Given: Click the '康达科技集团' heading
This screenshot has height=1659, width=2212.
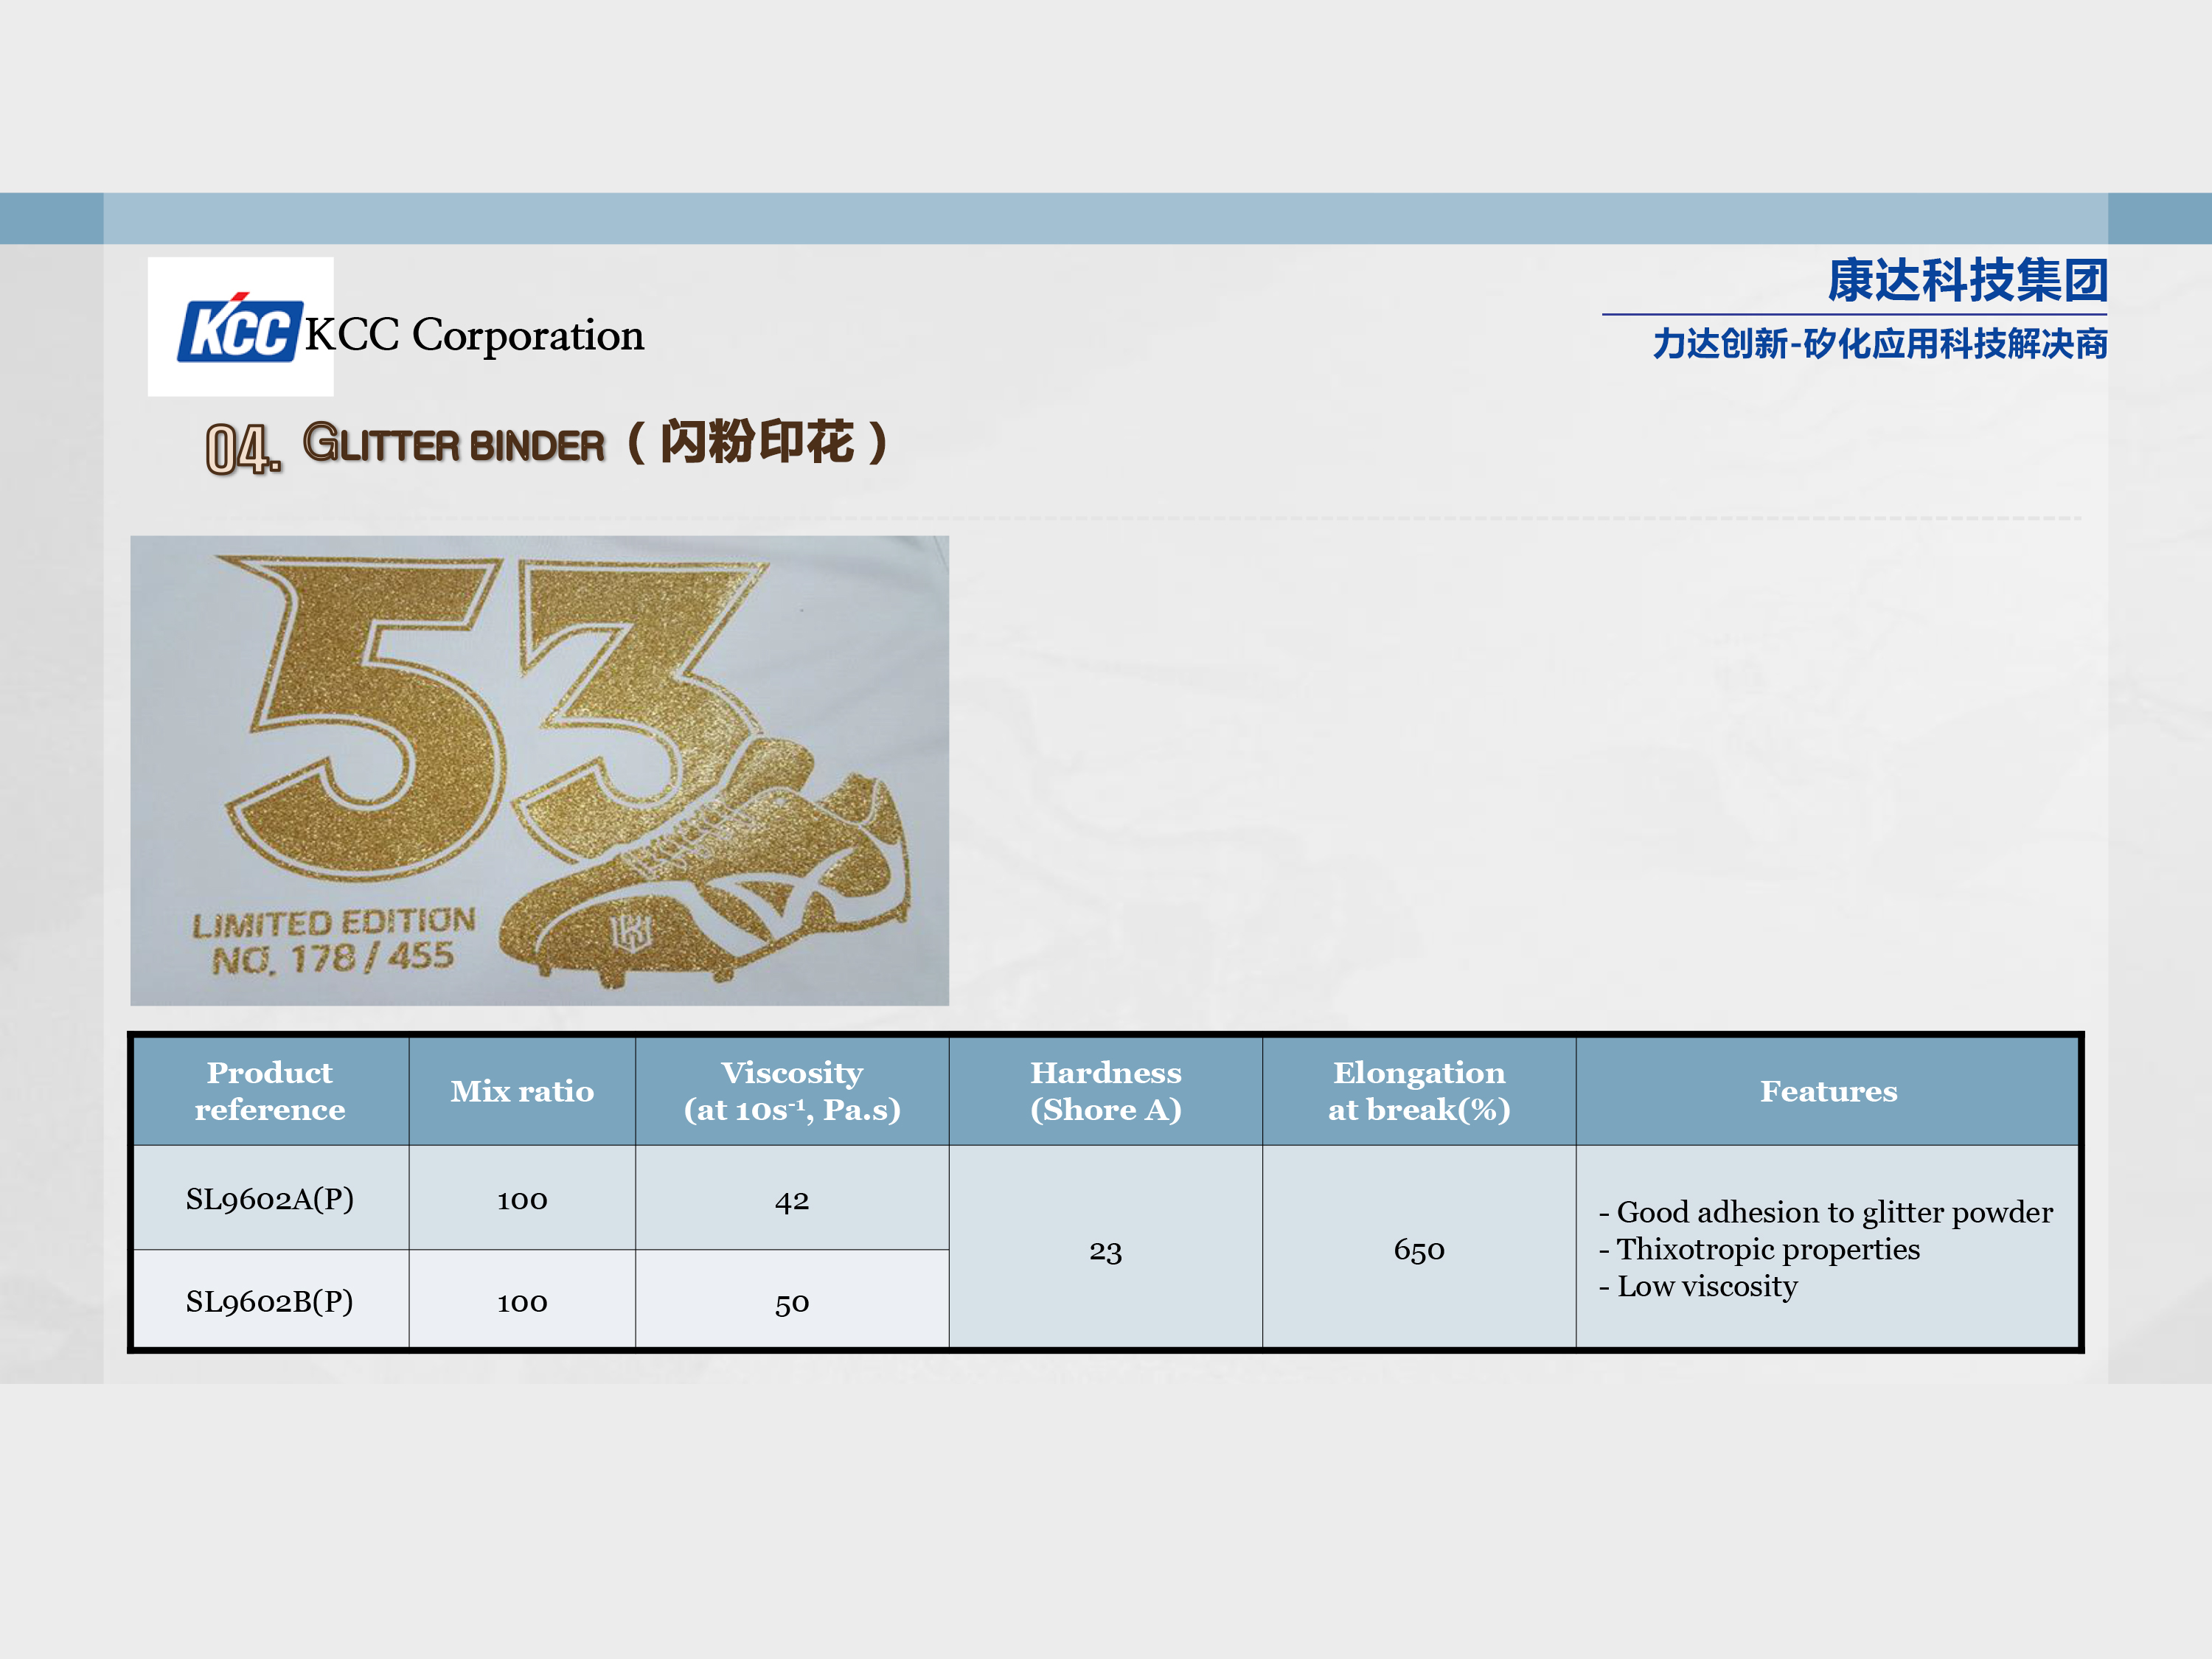Looking at the screenshot, I should pyautogui.click(x=1967, y=280).
